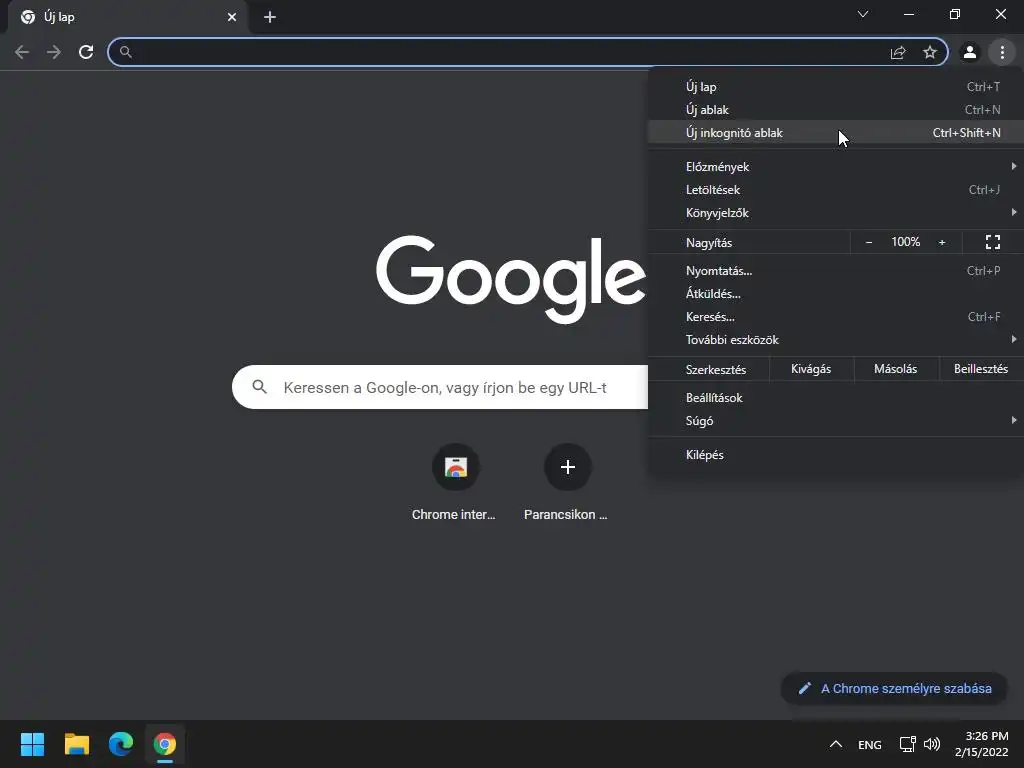
Task: Choose Átküldés... from the menu
Action: tap(835, 293)
